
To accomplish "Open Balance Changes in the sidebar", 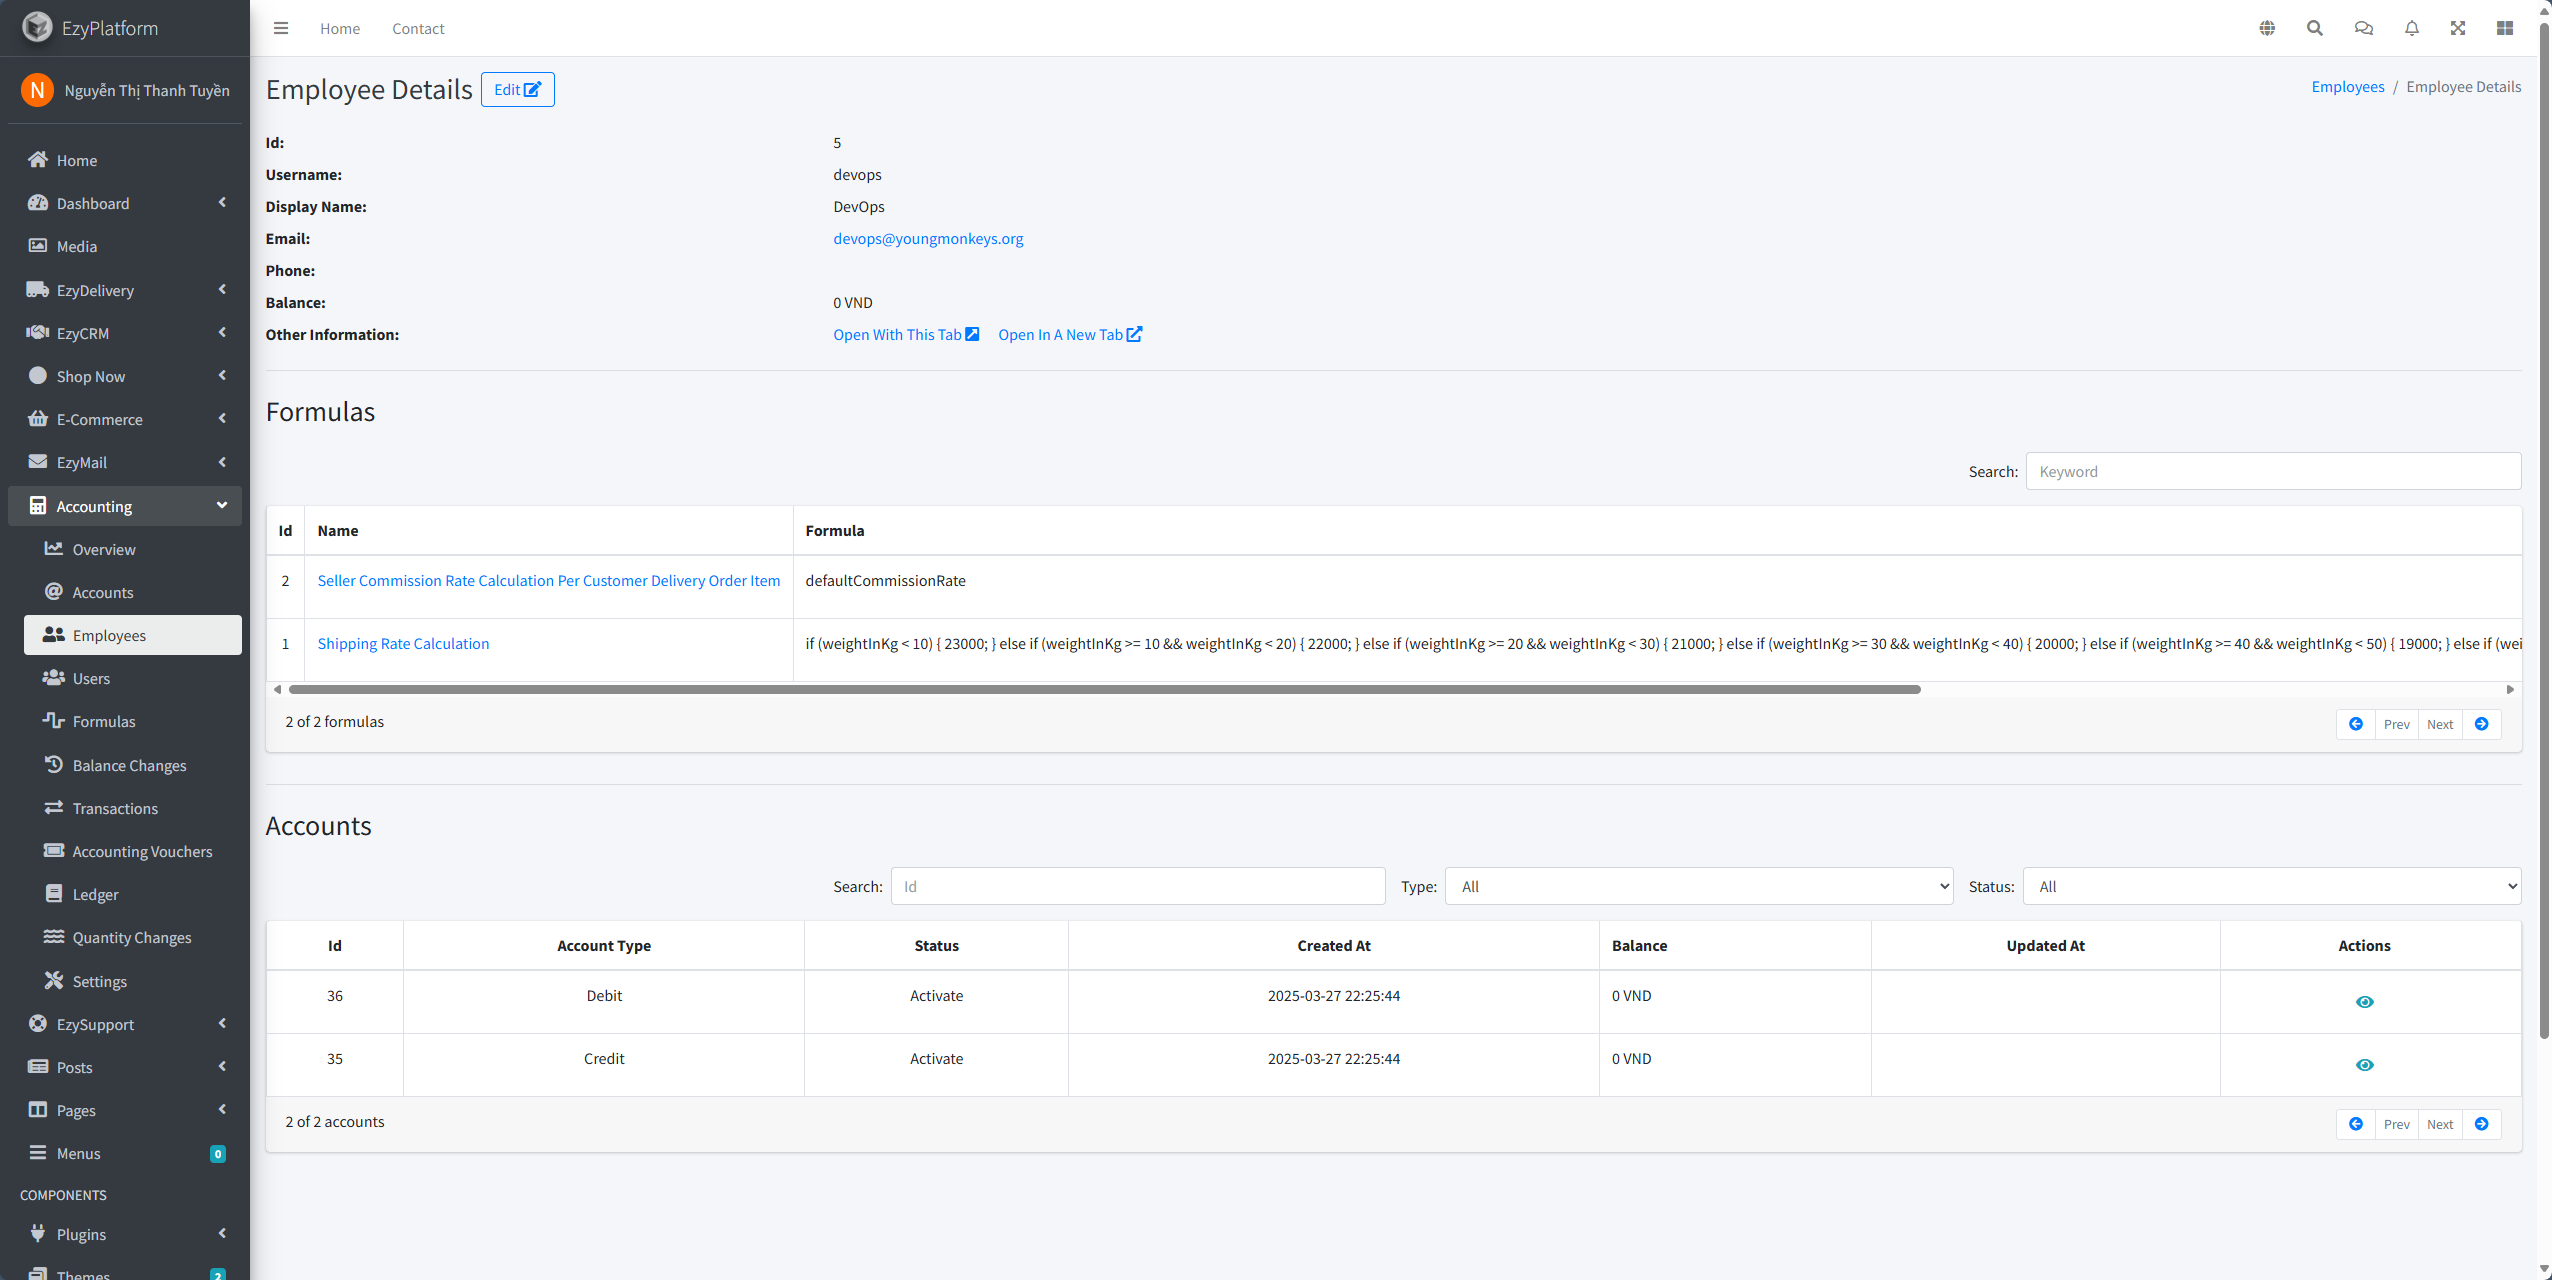I will [x=133, y=765].
